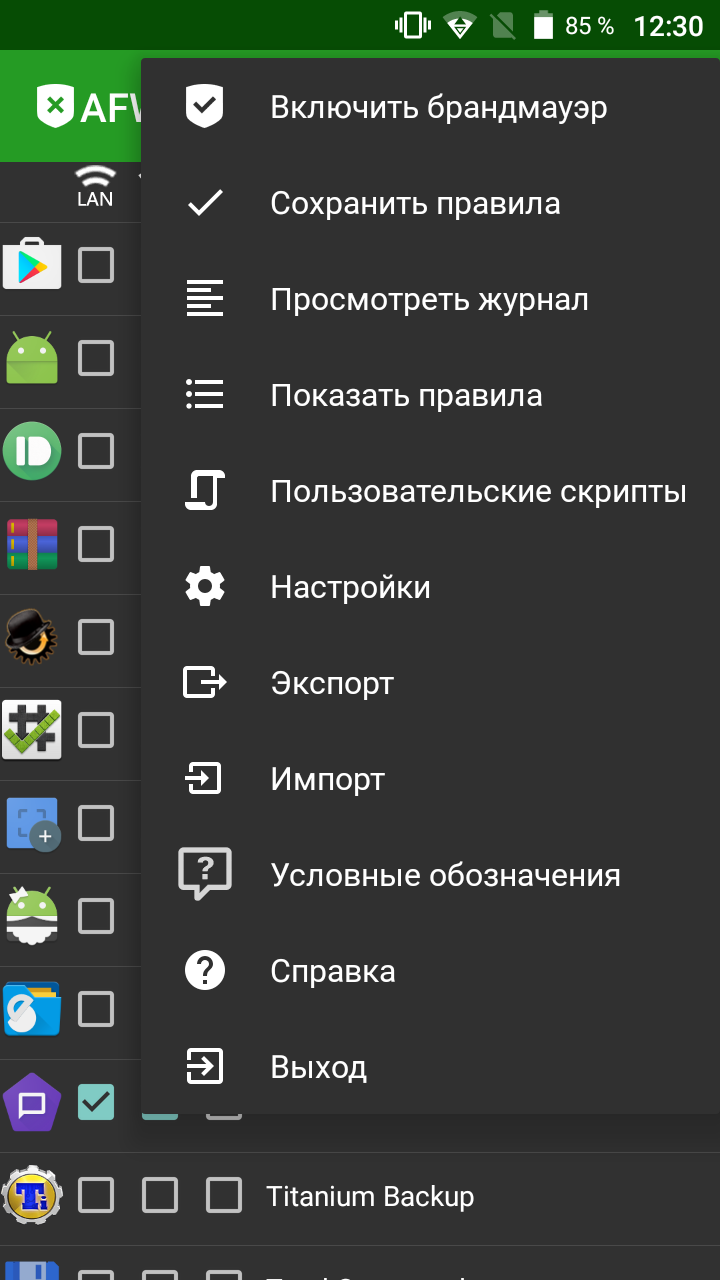Viewport: 720px width, 1280px height.
Task: Click the list icon for Показать правила
Action: coord(205,395)
